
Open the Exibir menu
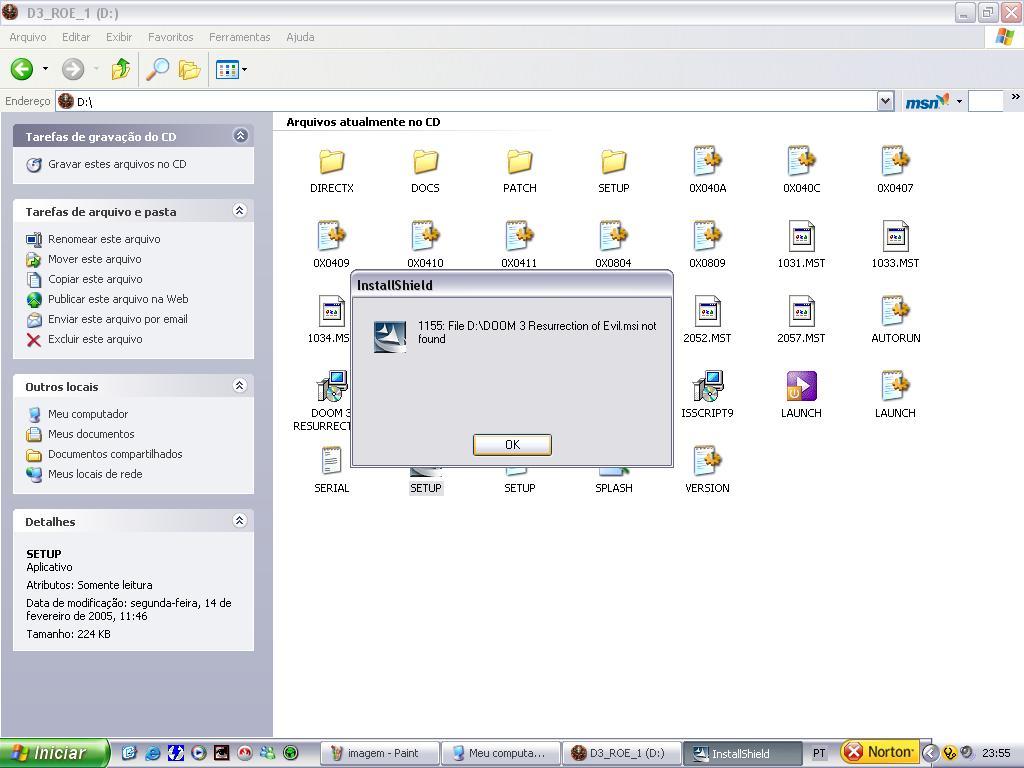pos(119,37)
